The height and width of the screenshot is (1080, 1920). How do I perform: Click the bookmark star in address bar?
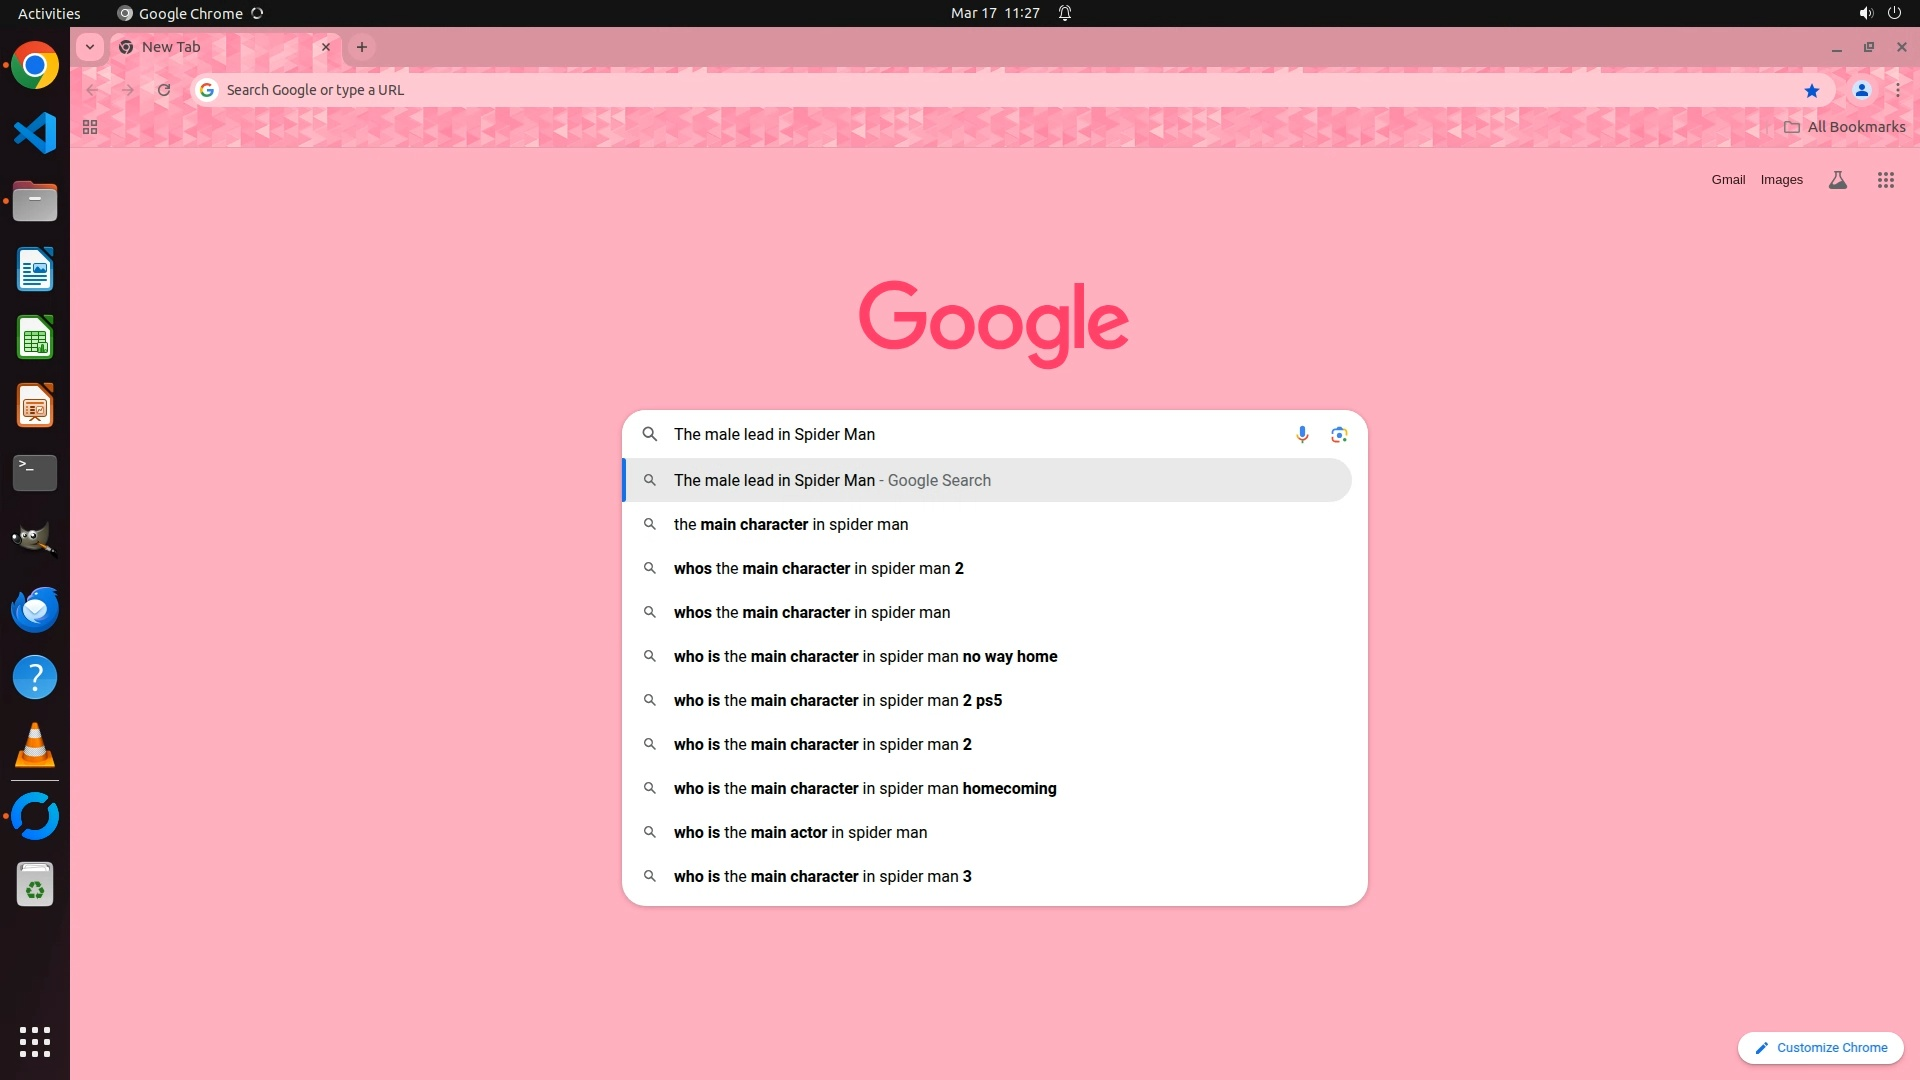tap(1811, 90)
